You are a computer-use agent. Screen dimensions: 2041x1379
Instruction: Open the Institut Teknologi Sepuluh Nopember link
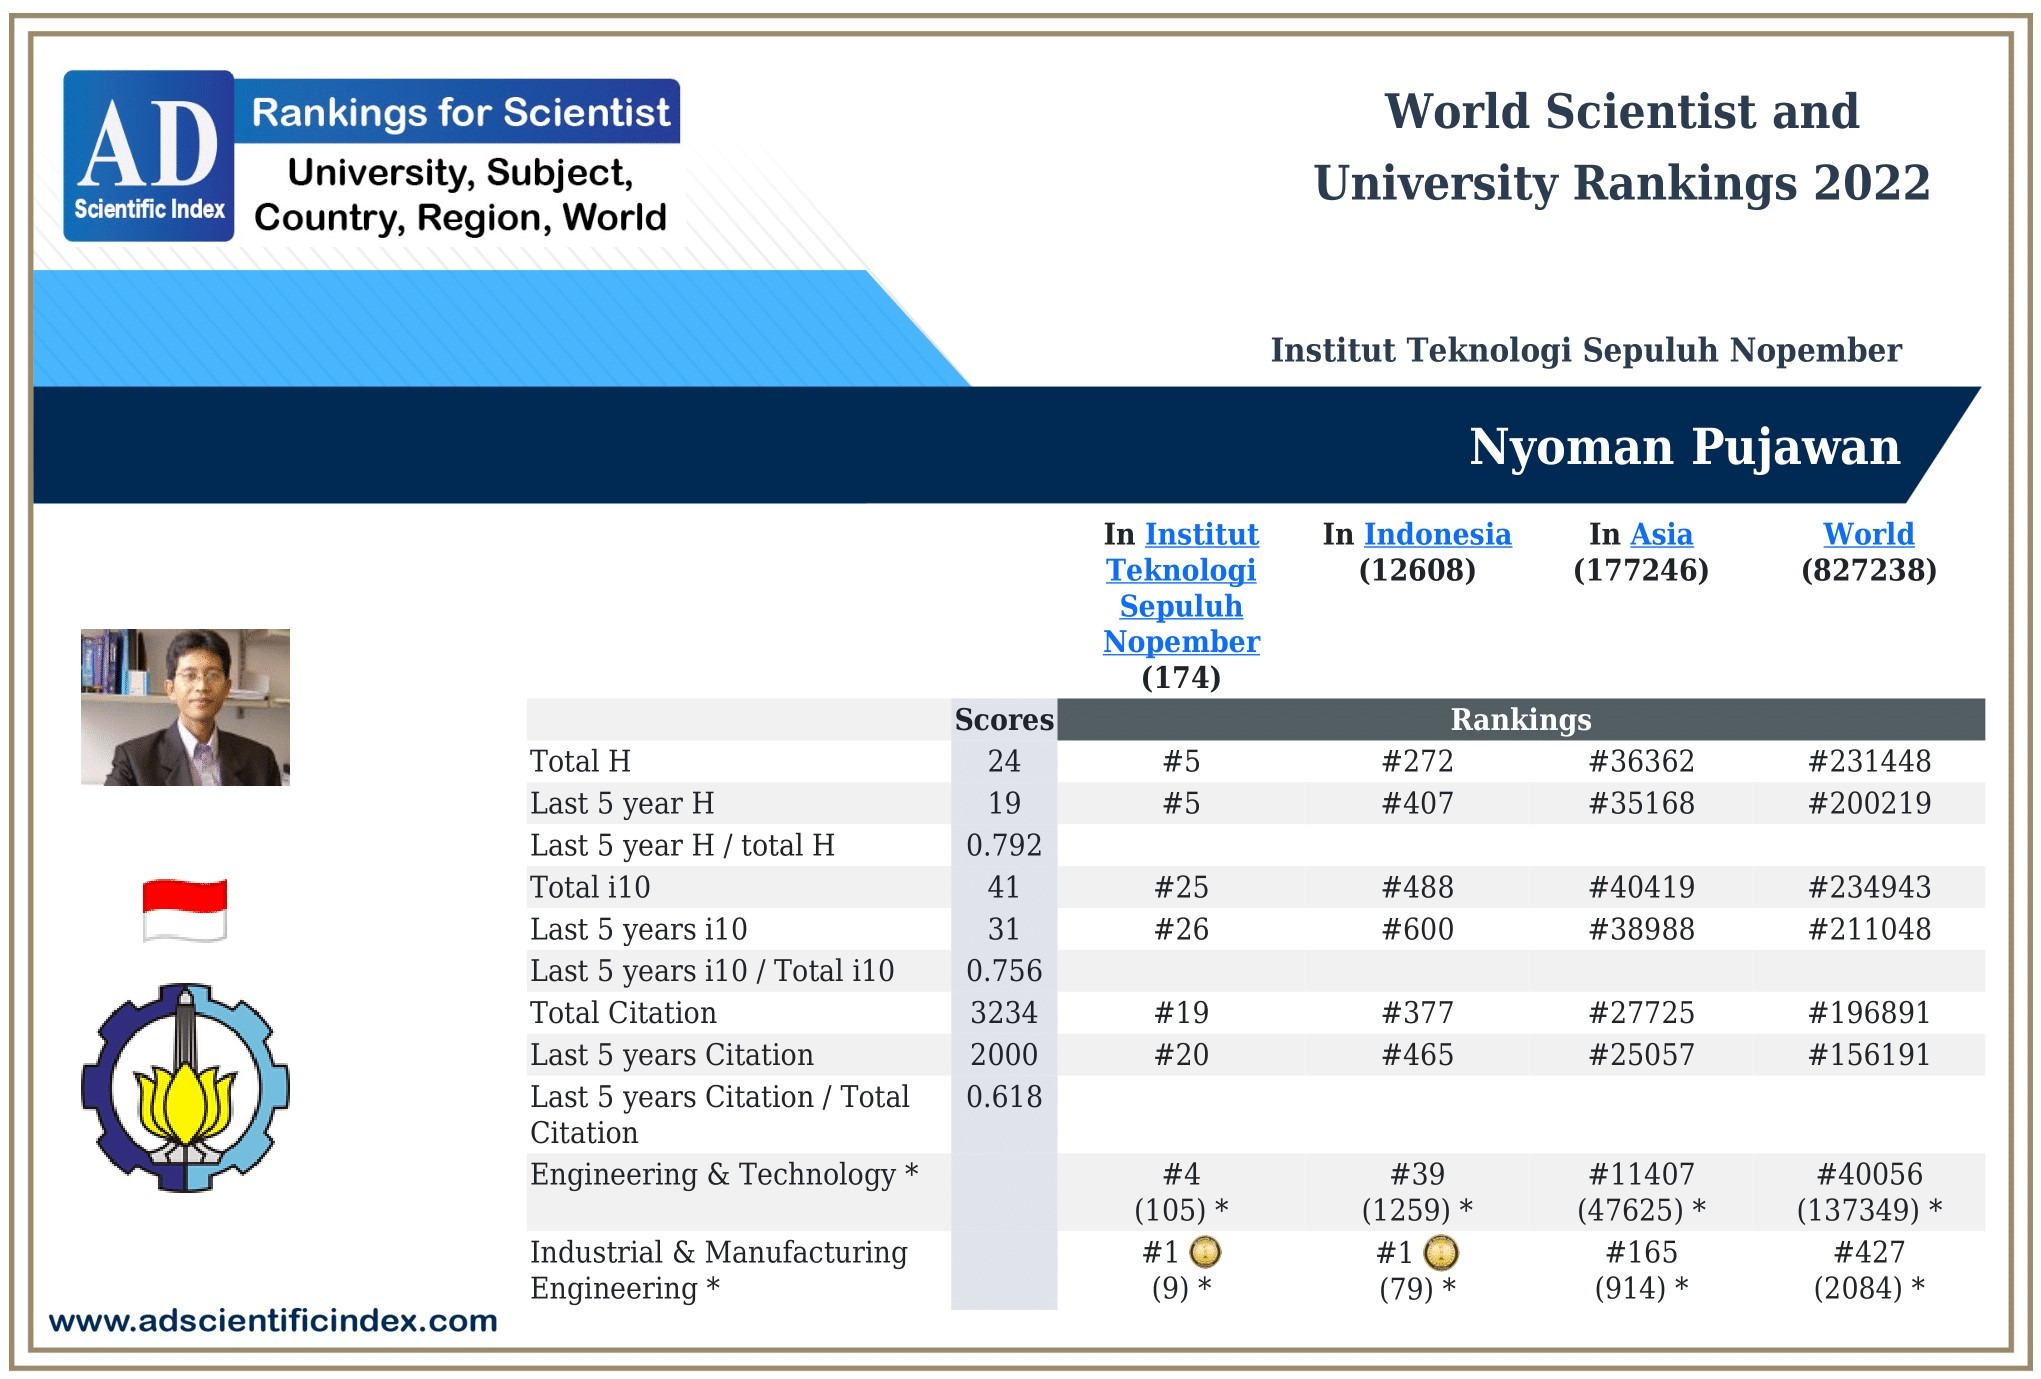pos(1181,588)
